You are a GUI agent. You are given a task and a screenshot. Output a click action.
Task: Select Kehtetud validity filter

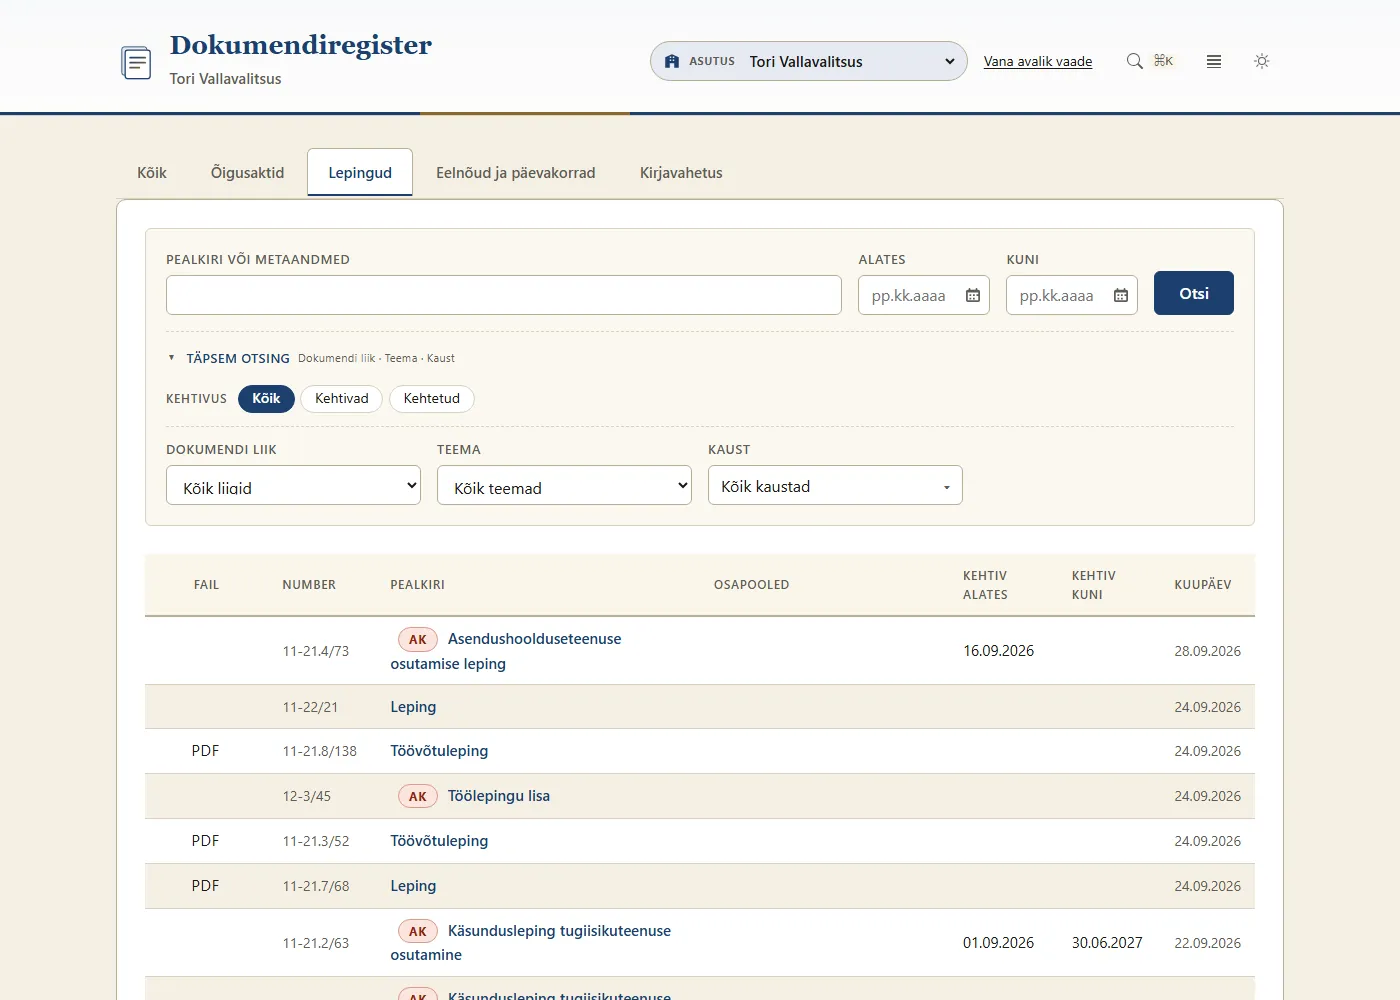(x=432, y=398)
